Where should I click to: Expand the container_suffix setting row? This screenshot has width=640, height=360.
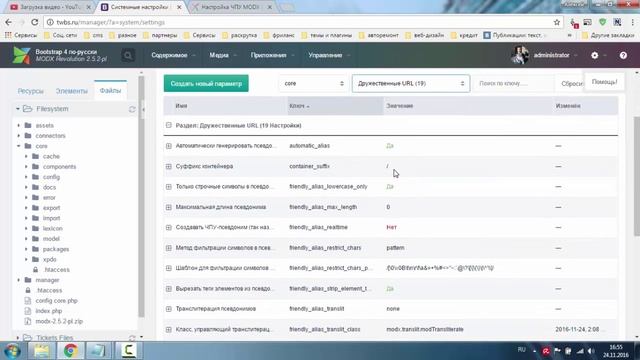[x=169, y=166]
